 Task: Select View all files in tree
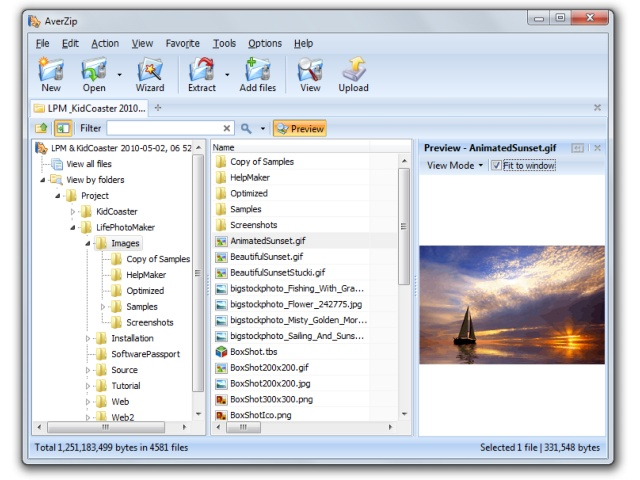(89, 164)
